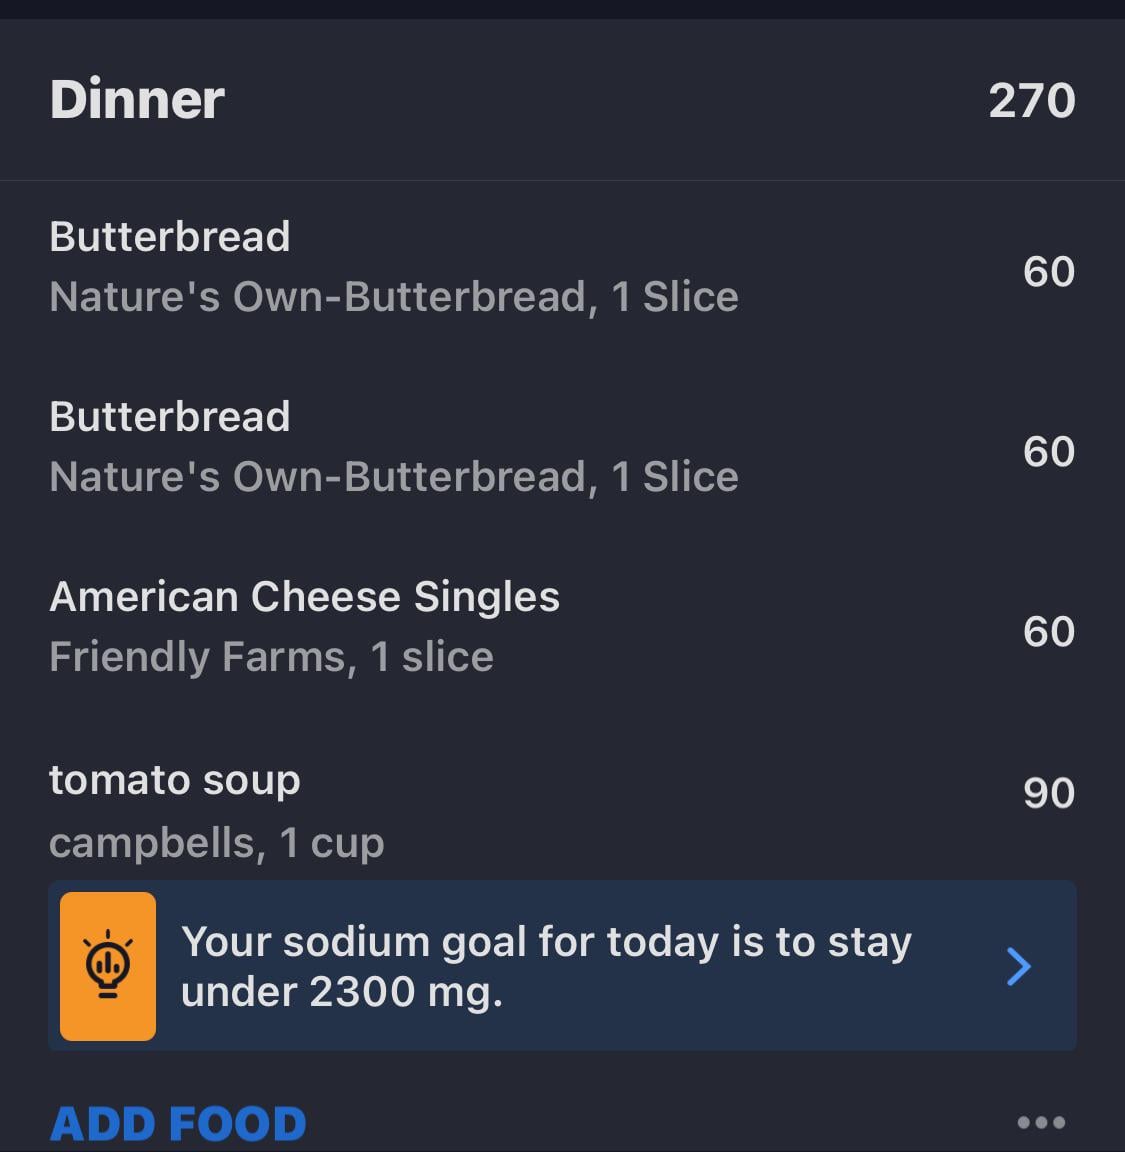
Task: Tap second Nature's Own-Butterbread, 1 Slice subtitle
Action: tap(394, 476)
